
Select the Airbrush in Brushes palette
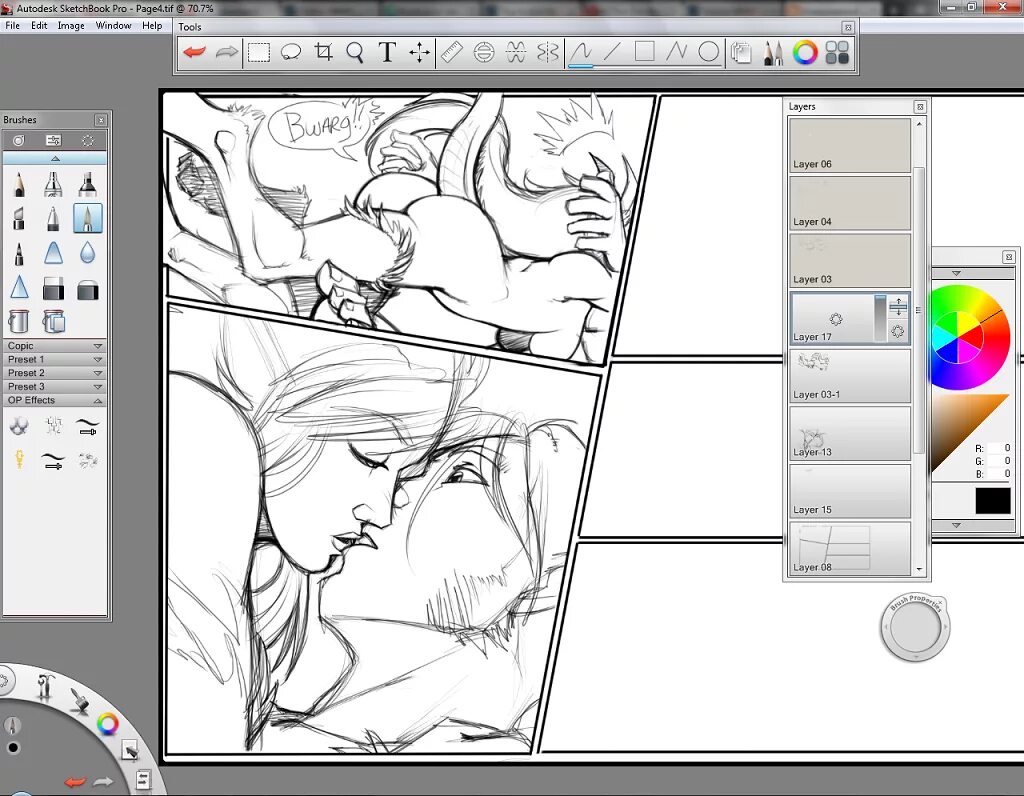click(x=54, y=184)
